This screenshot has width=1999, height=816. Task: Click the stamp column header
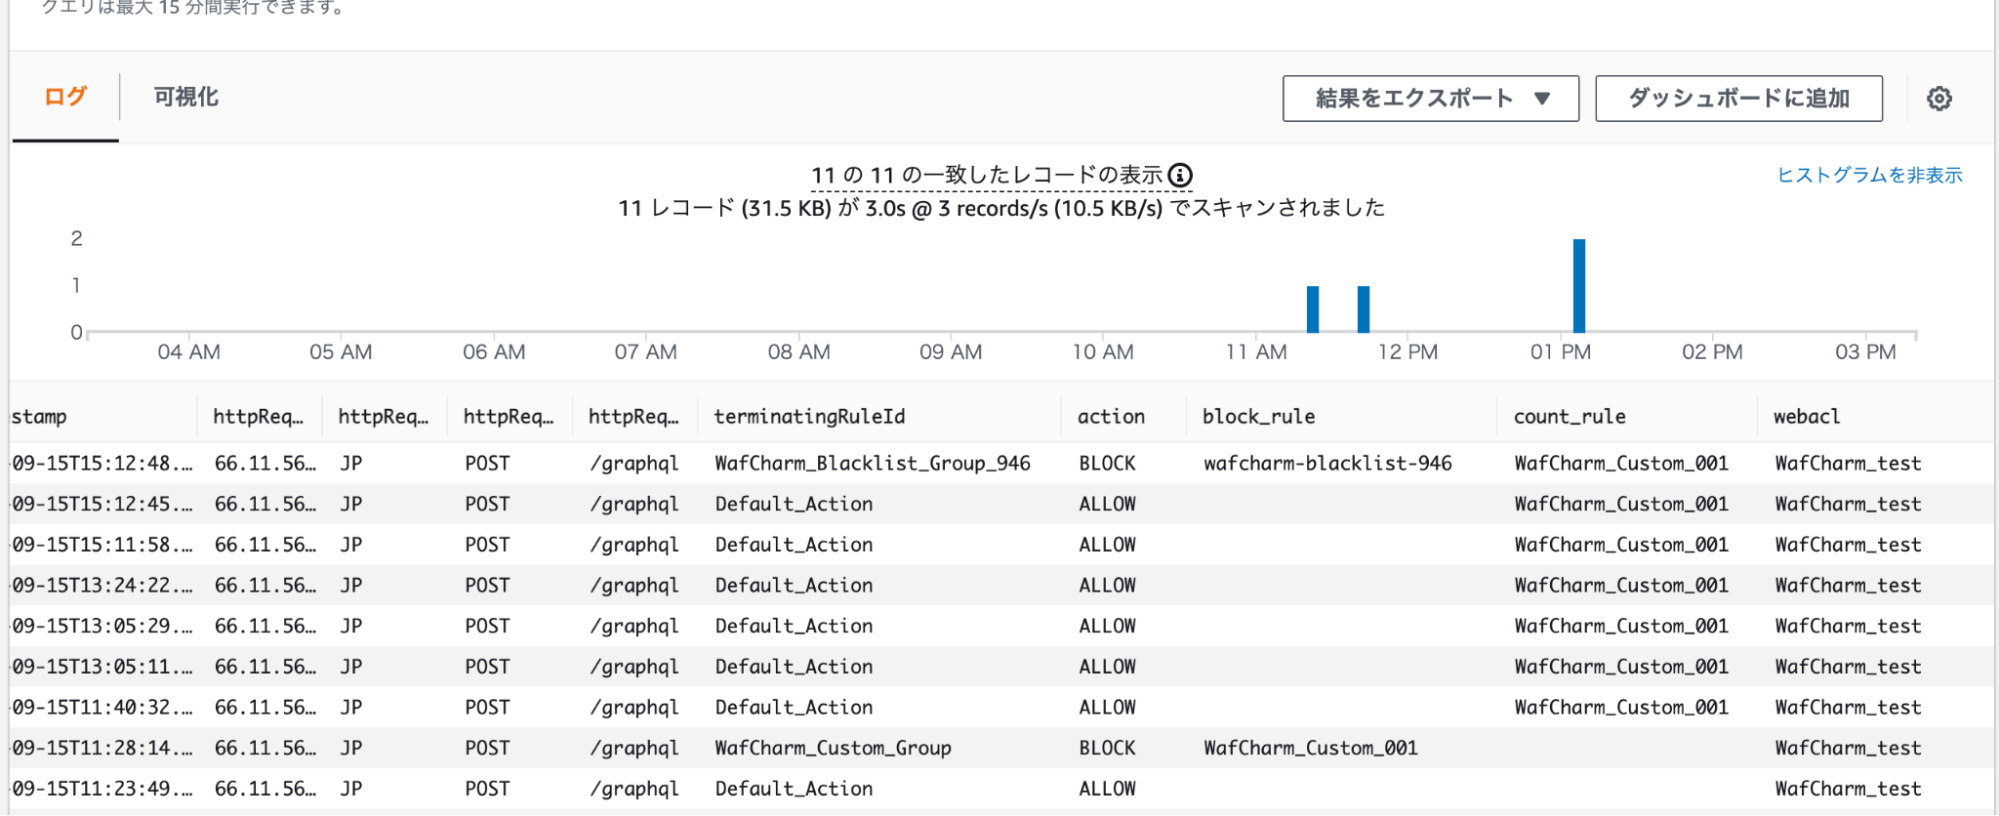coord(40,417)
